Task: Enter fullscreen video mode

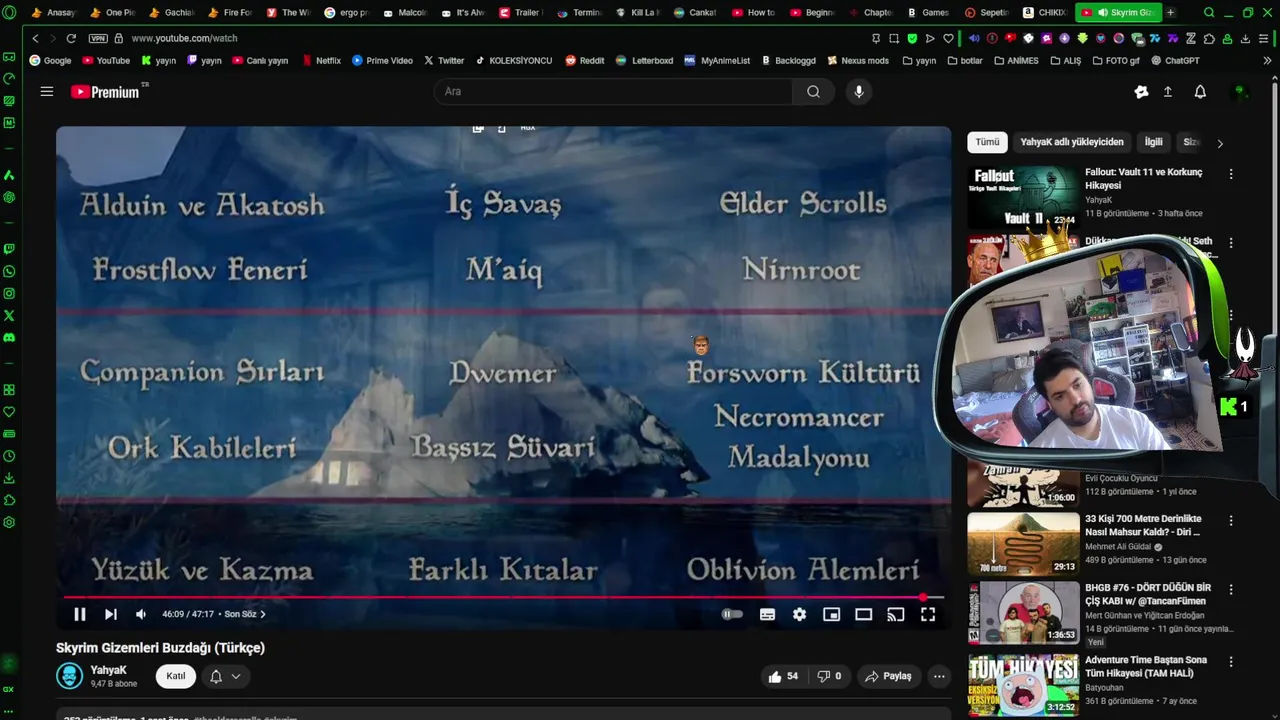Action: pyautogui.click(x=928, y=615)
